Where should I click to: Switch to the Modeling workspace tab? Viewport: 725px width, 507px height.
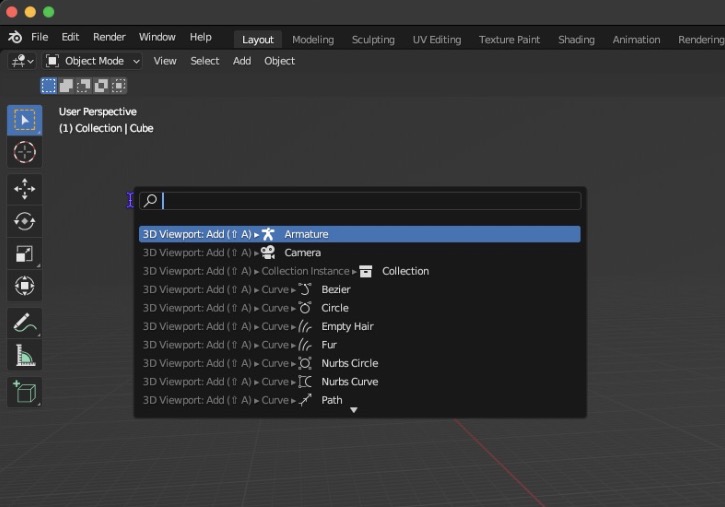[x=313, y=40]
